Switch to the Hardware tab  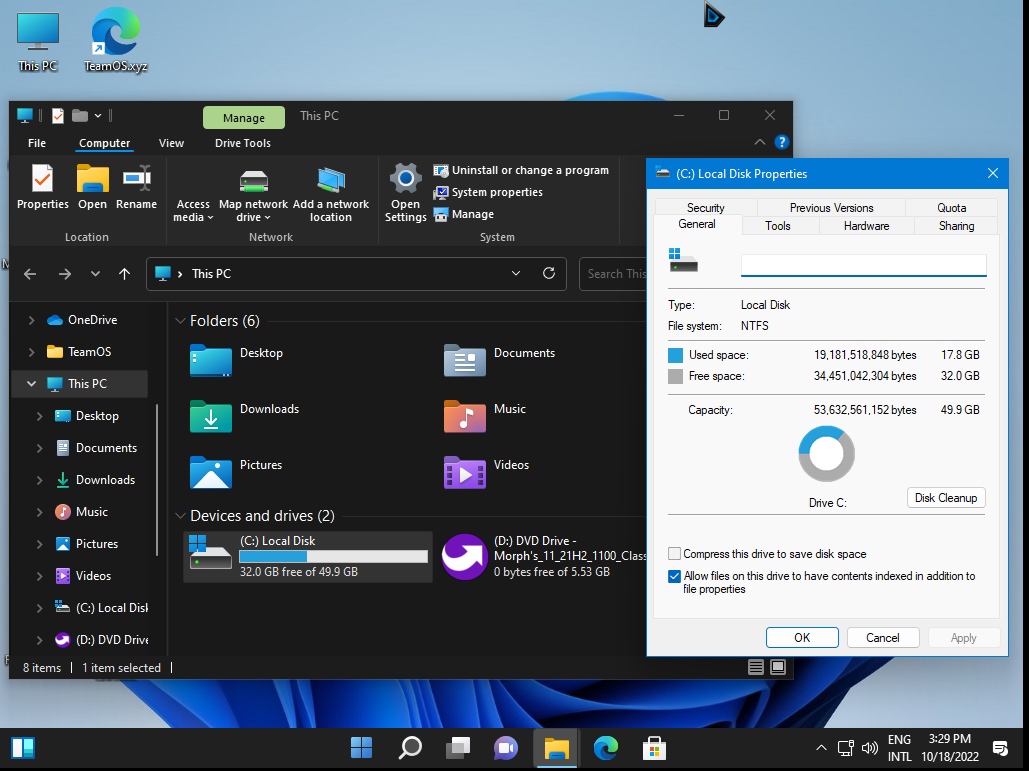coord(866,226)
